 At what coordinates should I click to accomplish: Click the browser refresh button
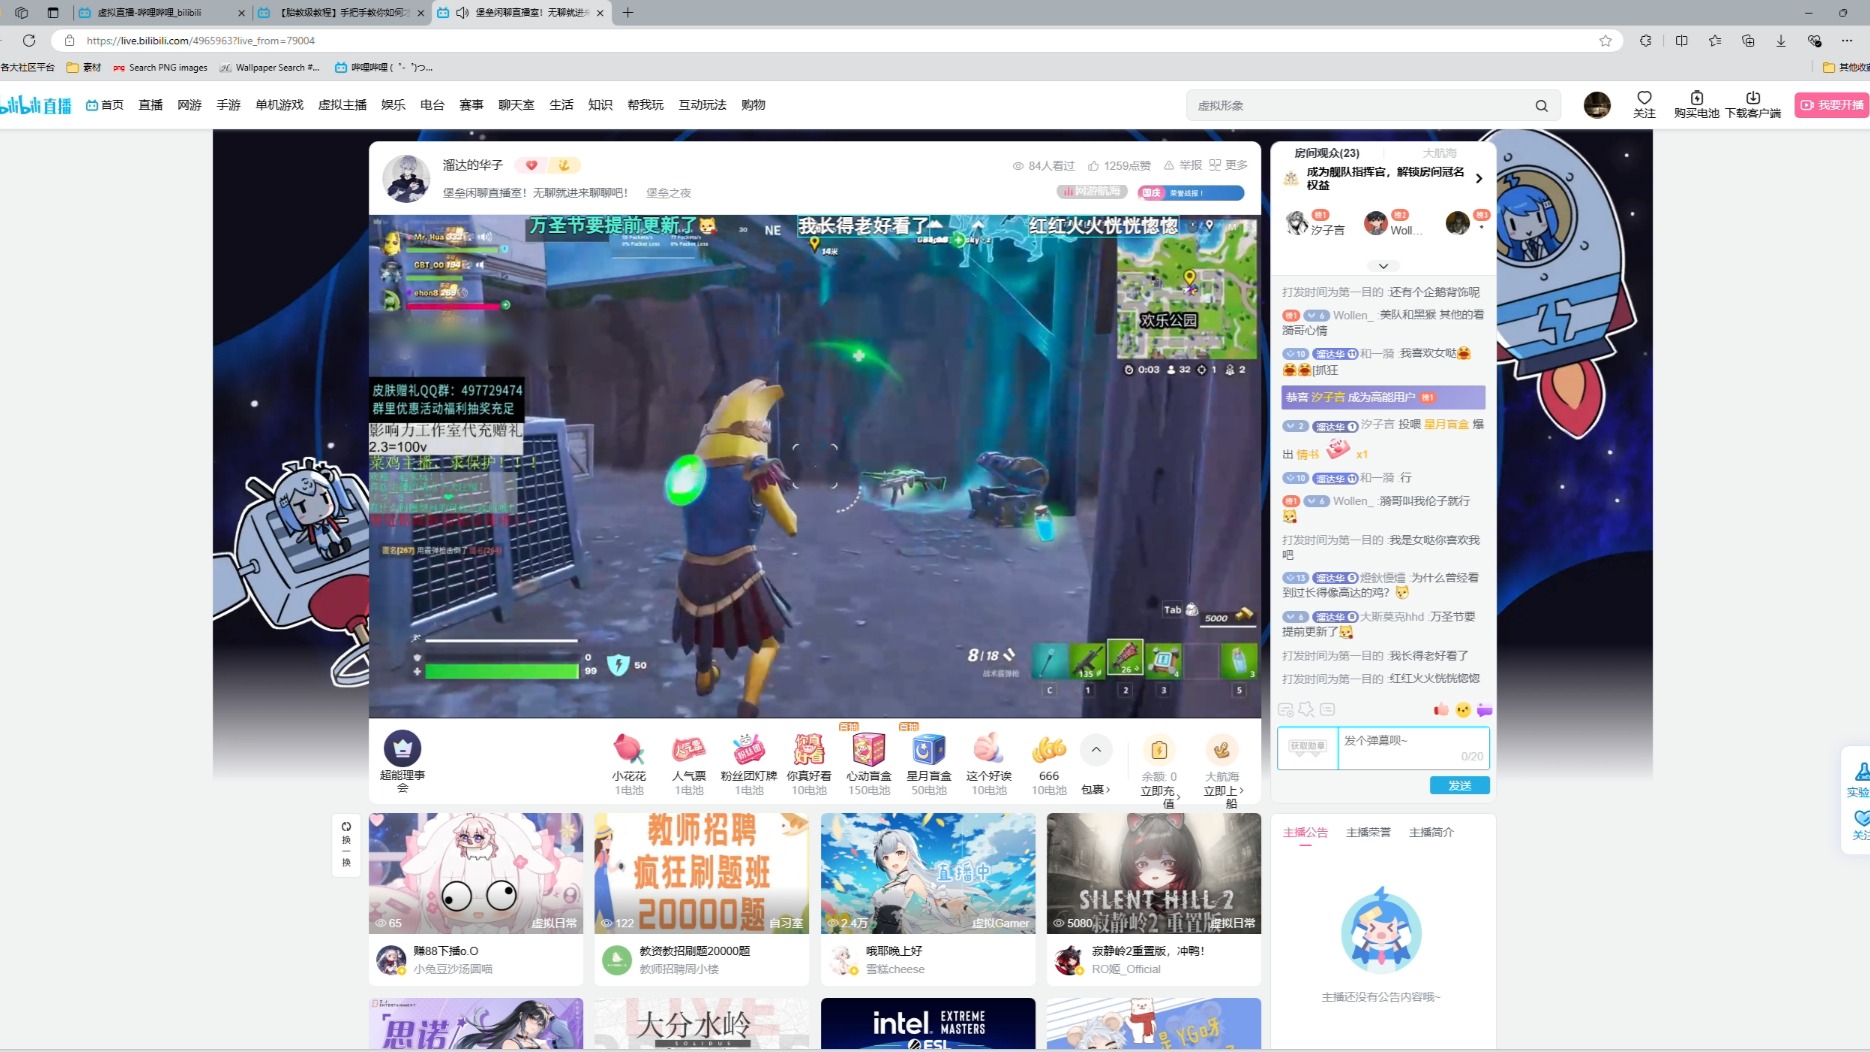point(29,41)
